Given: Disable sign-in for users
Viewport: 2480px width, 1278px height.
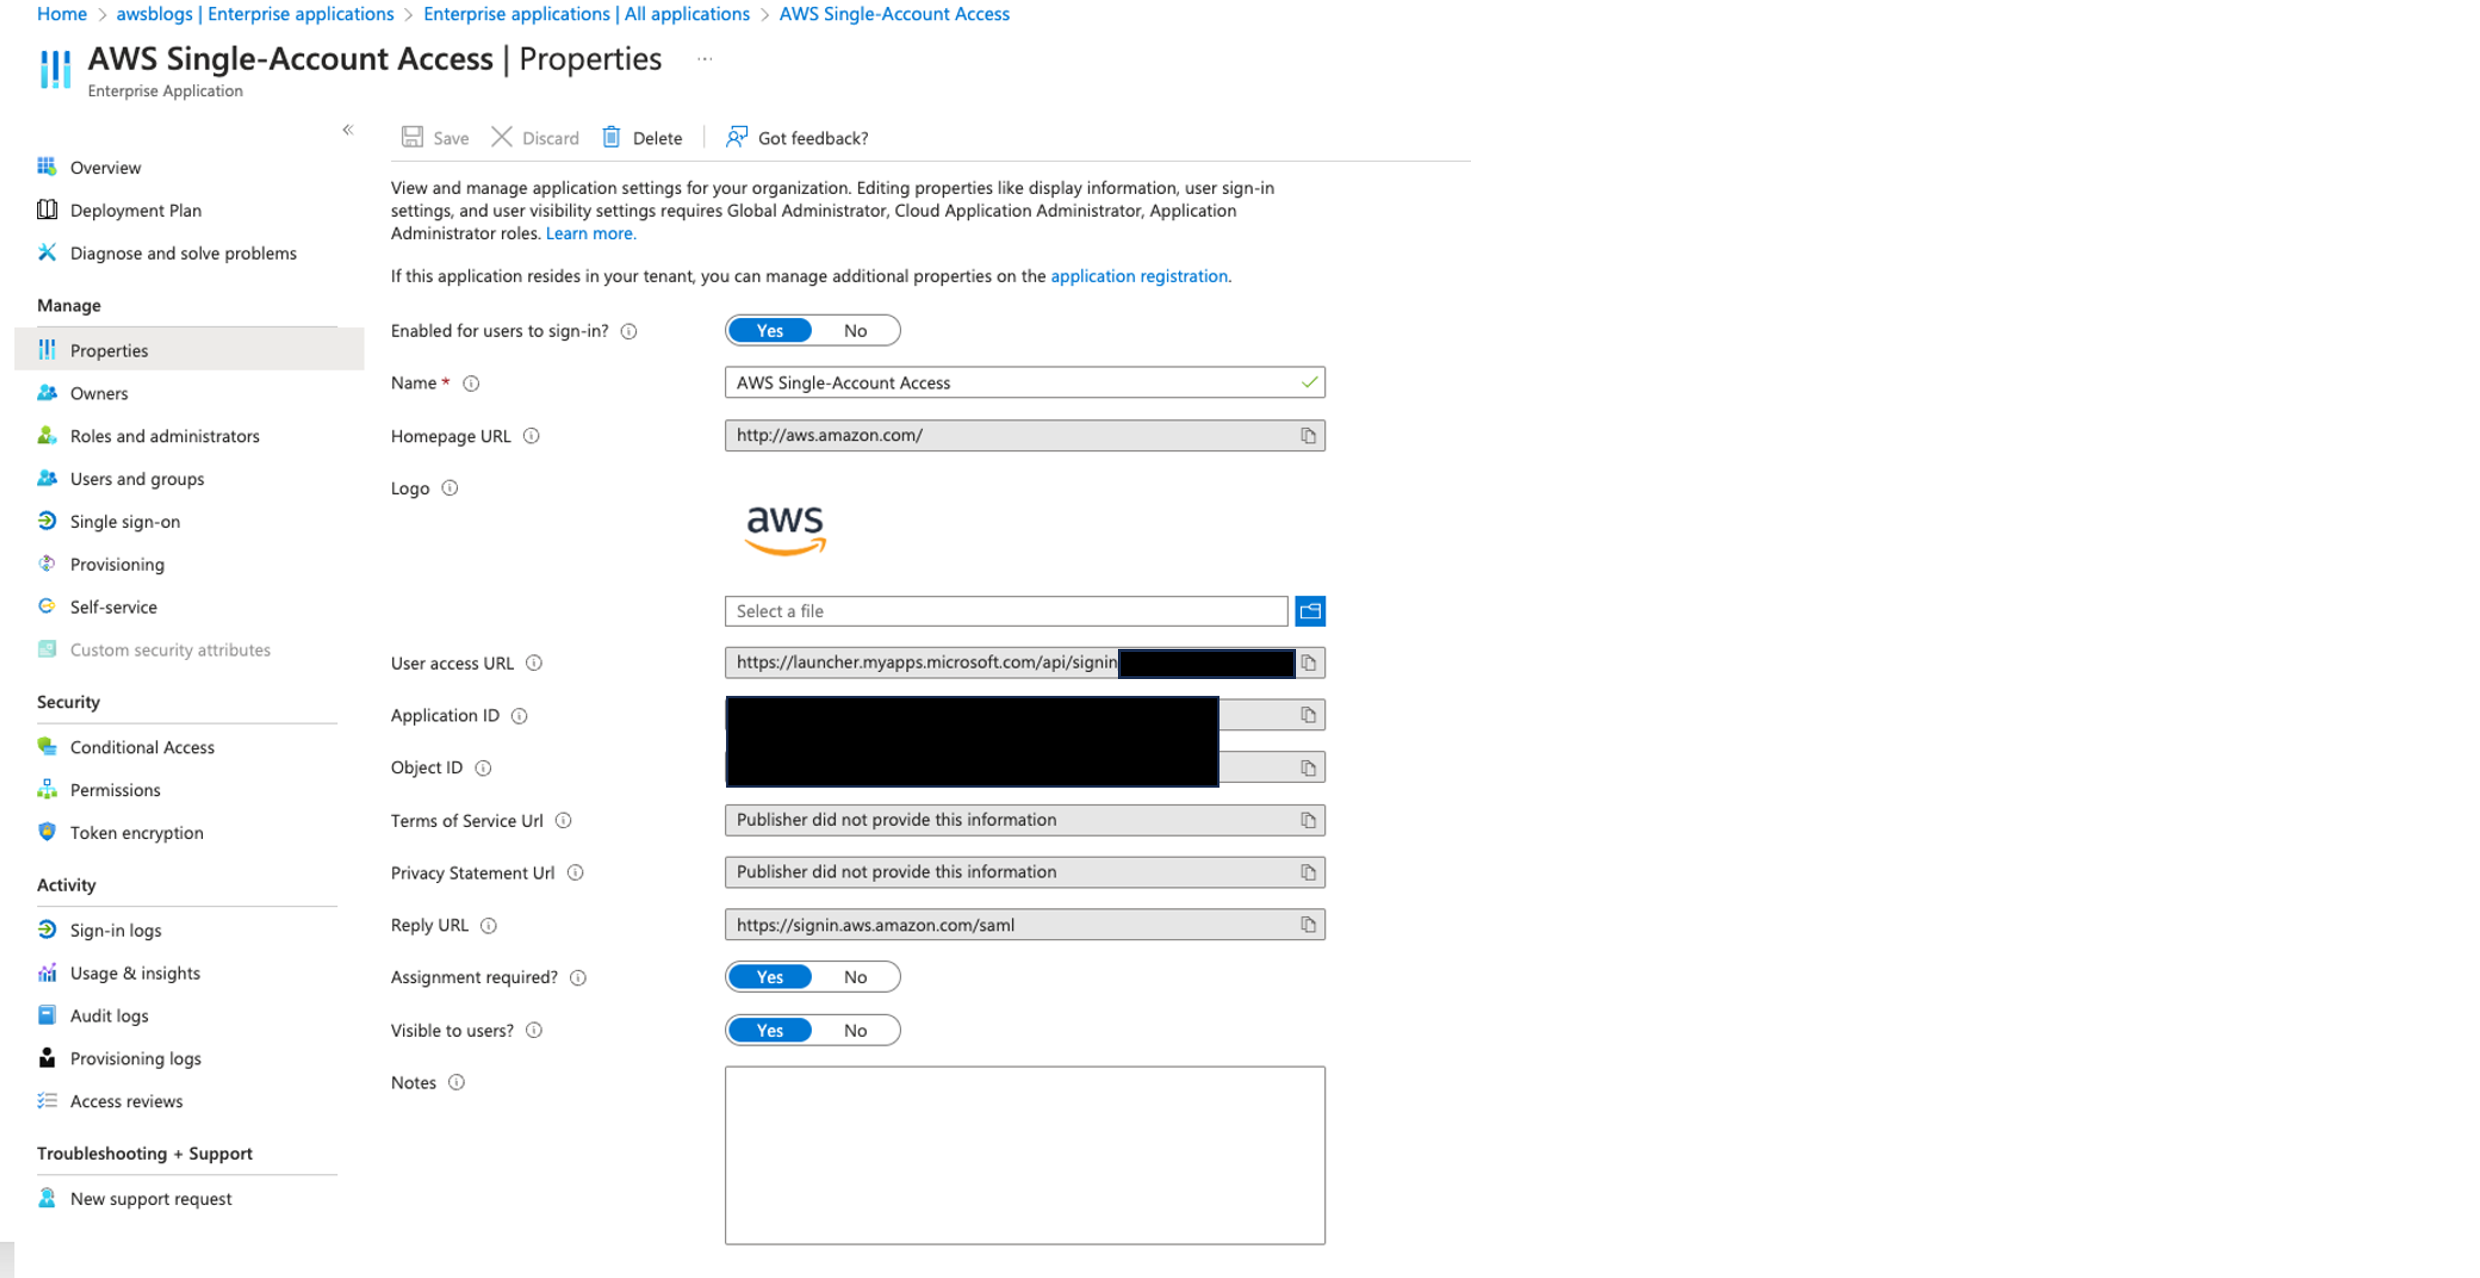Looking at the screenshot, I should click(855, 330).
